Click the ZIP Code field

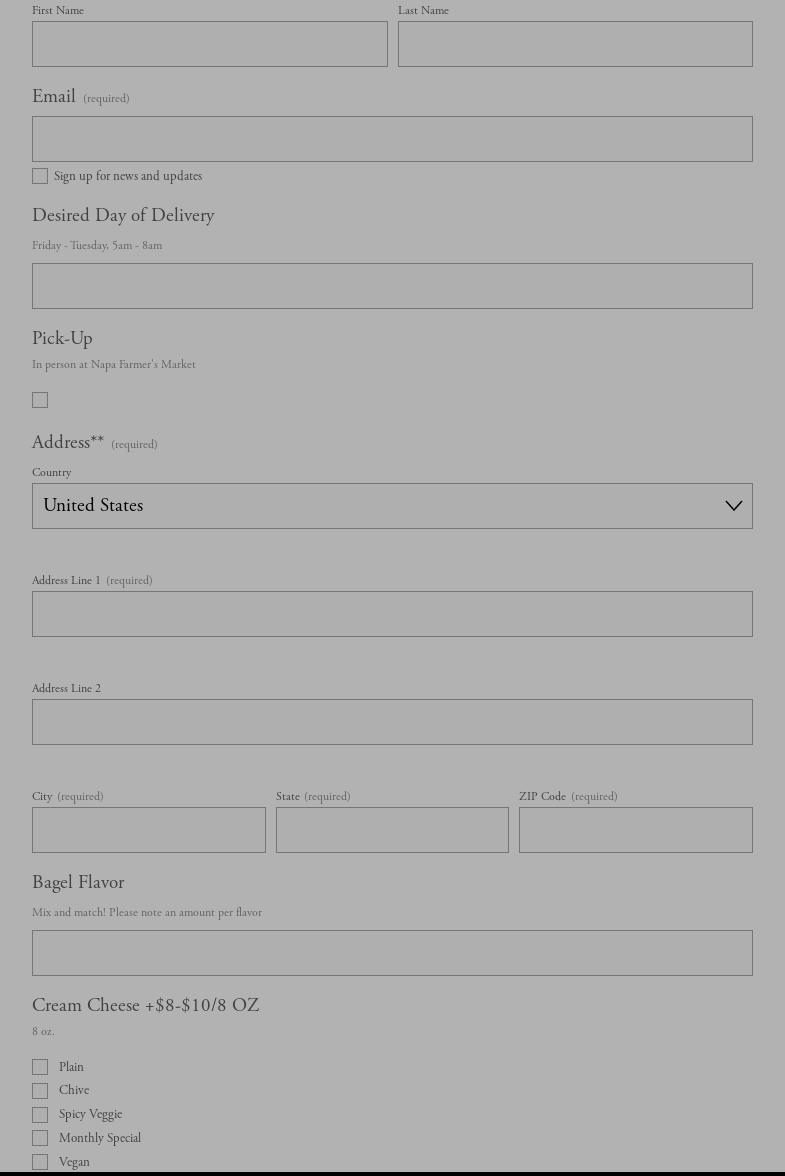coord(635,830)
